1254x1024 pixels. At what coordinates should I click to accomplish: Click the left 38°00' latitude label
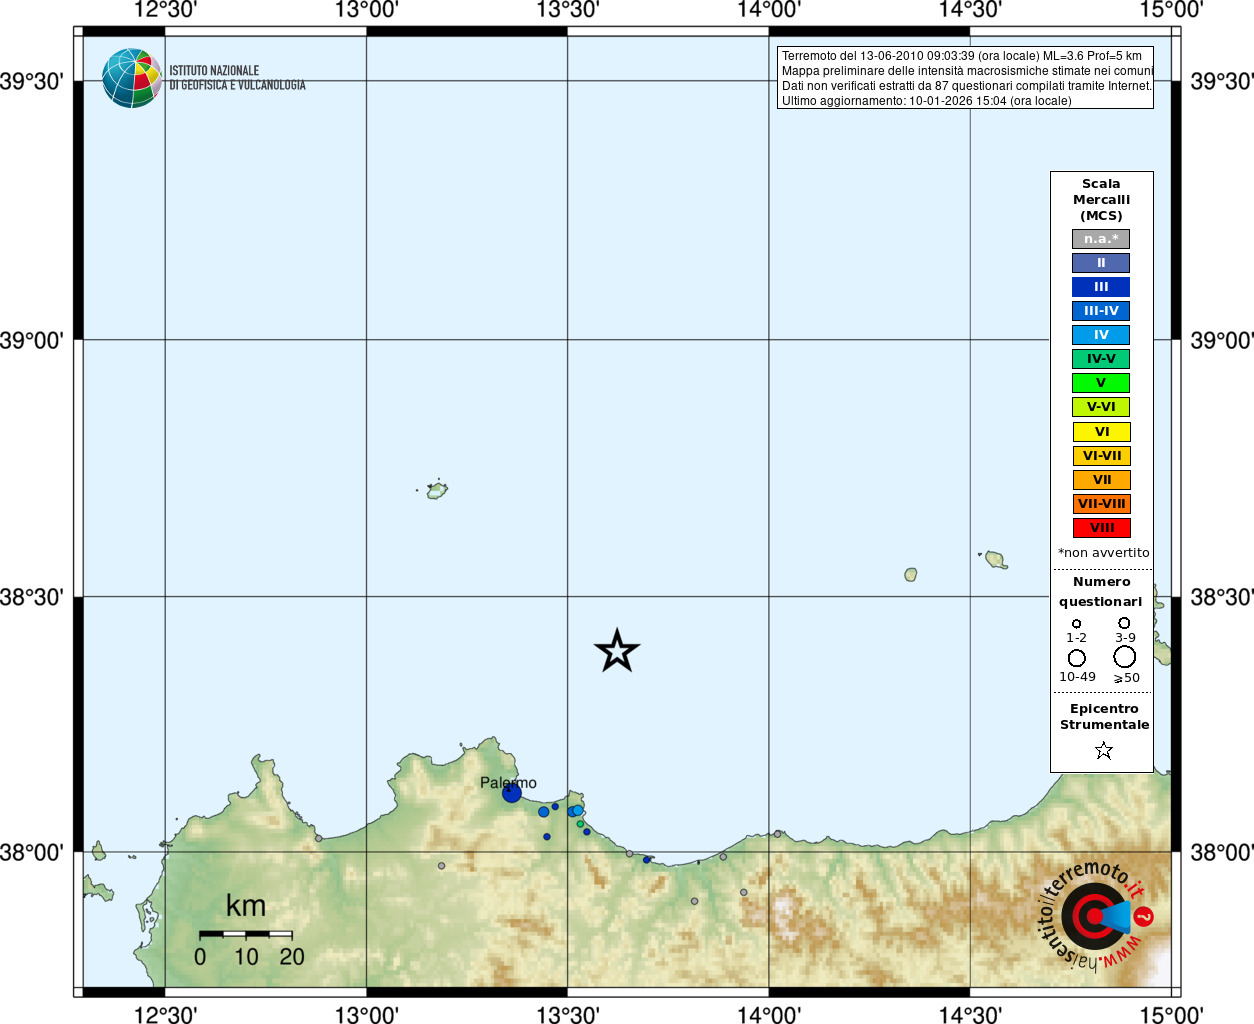click(32, 853)
